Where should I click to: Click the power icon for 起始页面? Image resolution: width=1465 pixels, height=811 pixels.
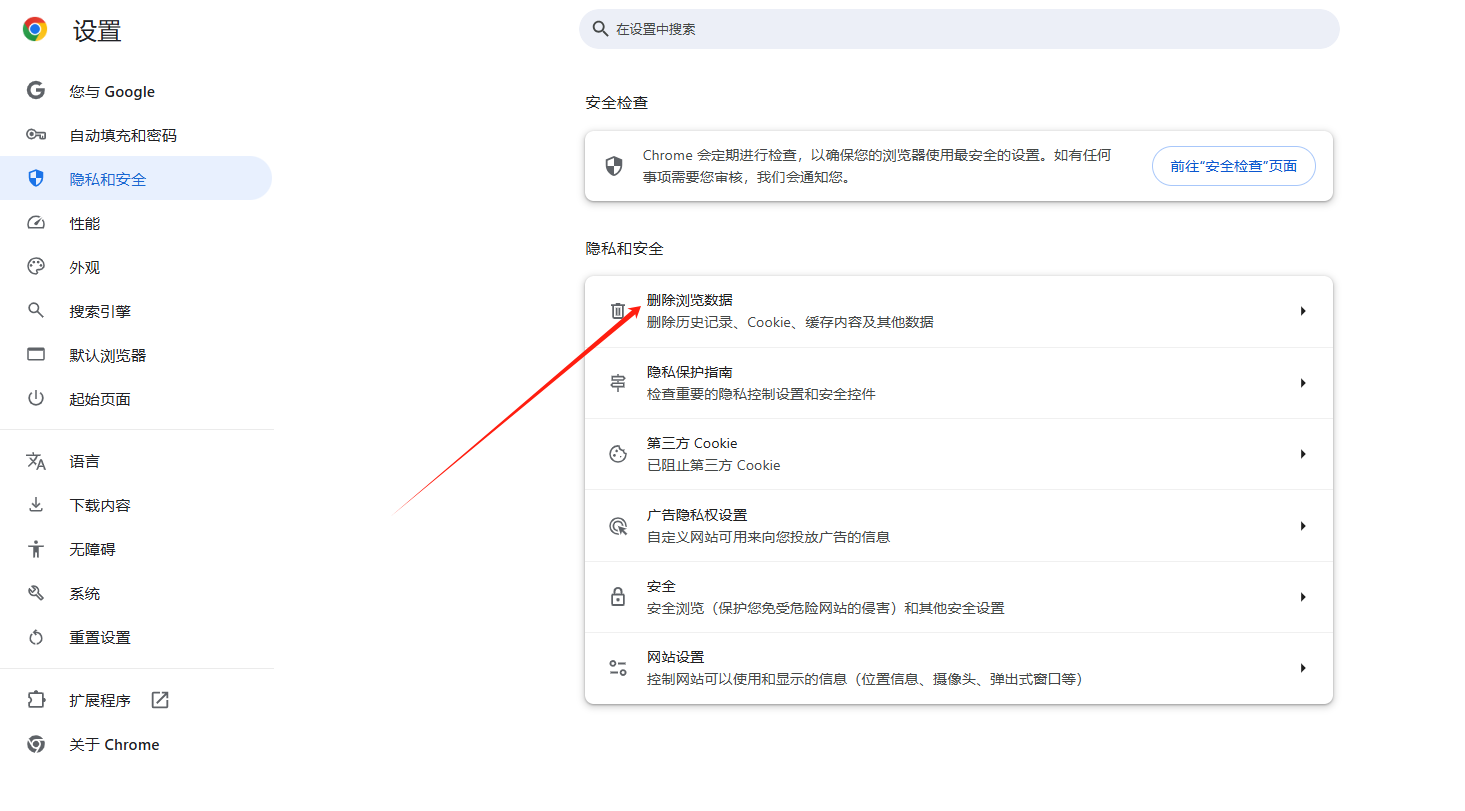pos(36,399)
